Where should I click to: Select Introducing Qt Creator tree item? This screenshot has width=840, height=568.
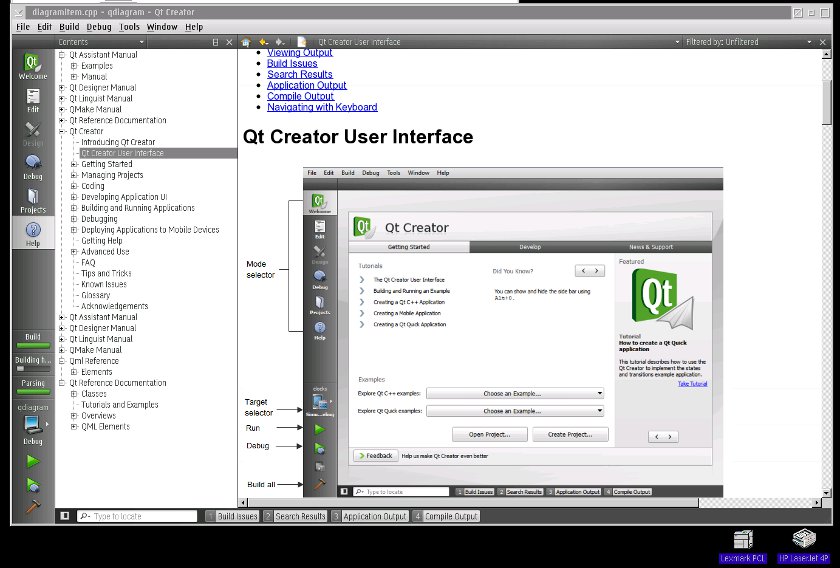(118, 142)
